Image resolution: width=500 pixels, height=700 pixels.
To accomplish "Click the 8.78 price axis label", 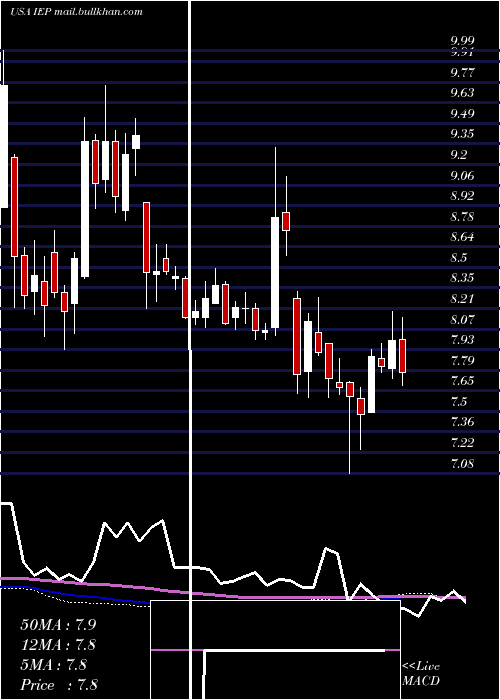I will coord(462,217).
